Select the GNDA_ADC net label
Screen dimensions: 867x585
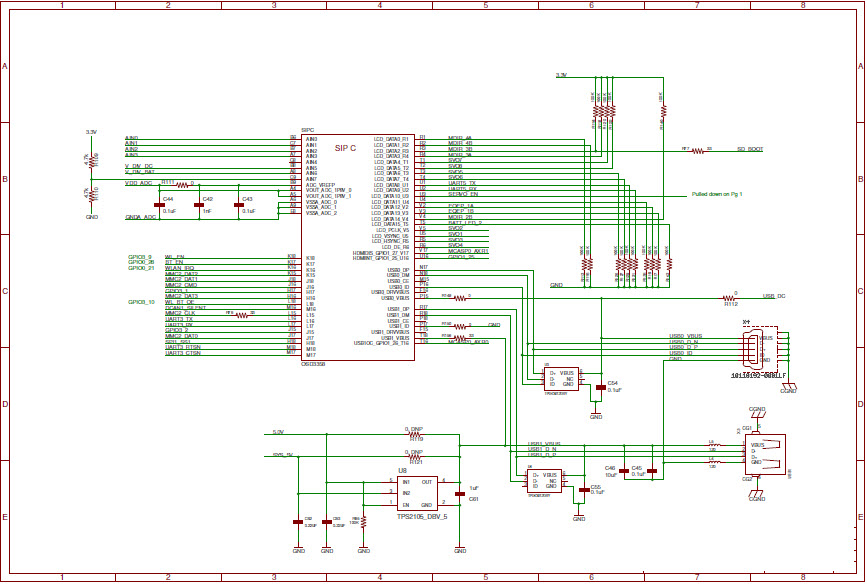[x=141, y=217]
